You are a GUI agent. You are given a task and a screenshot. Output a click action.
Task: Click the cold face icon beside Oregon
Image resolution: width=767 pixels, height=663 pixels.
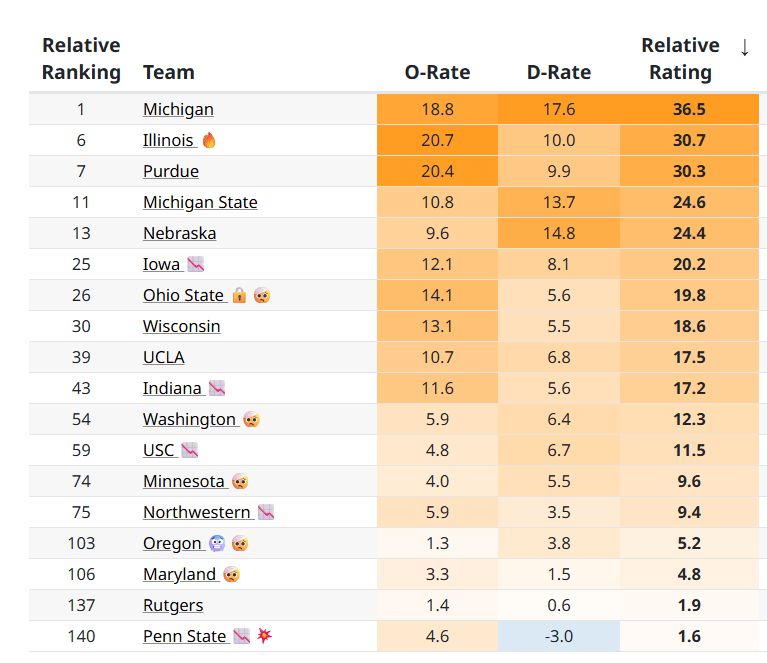coord(217,543)
